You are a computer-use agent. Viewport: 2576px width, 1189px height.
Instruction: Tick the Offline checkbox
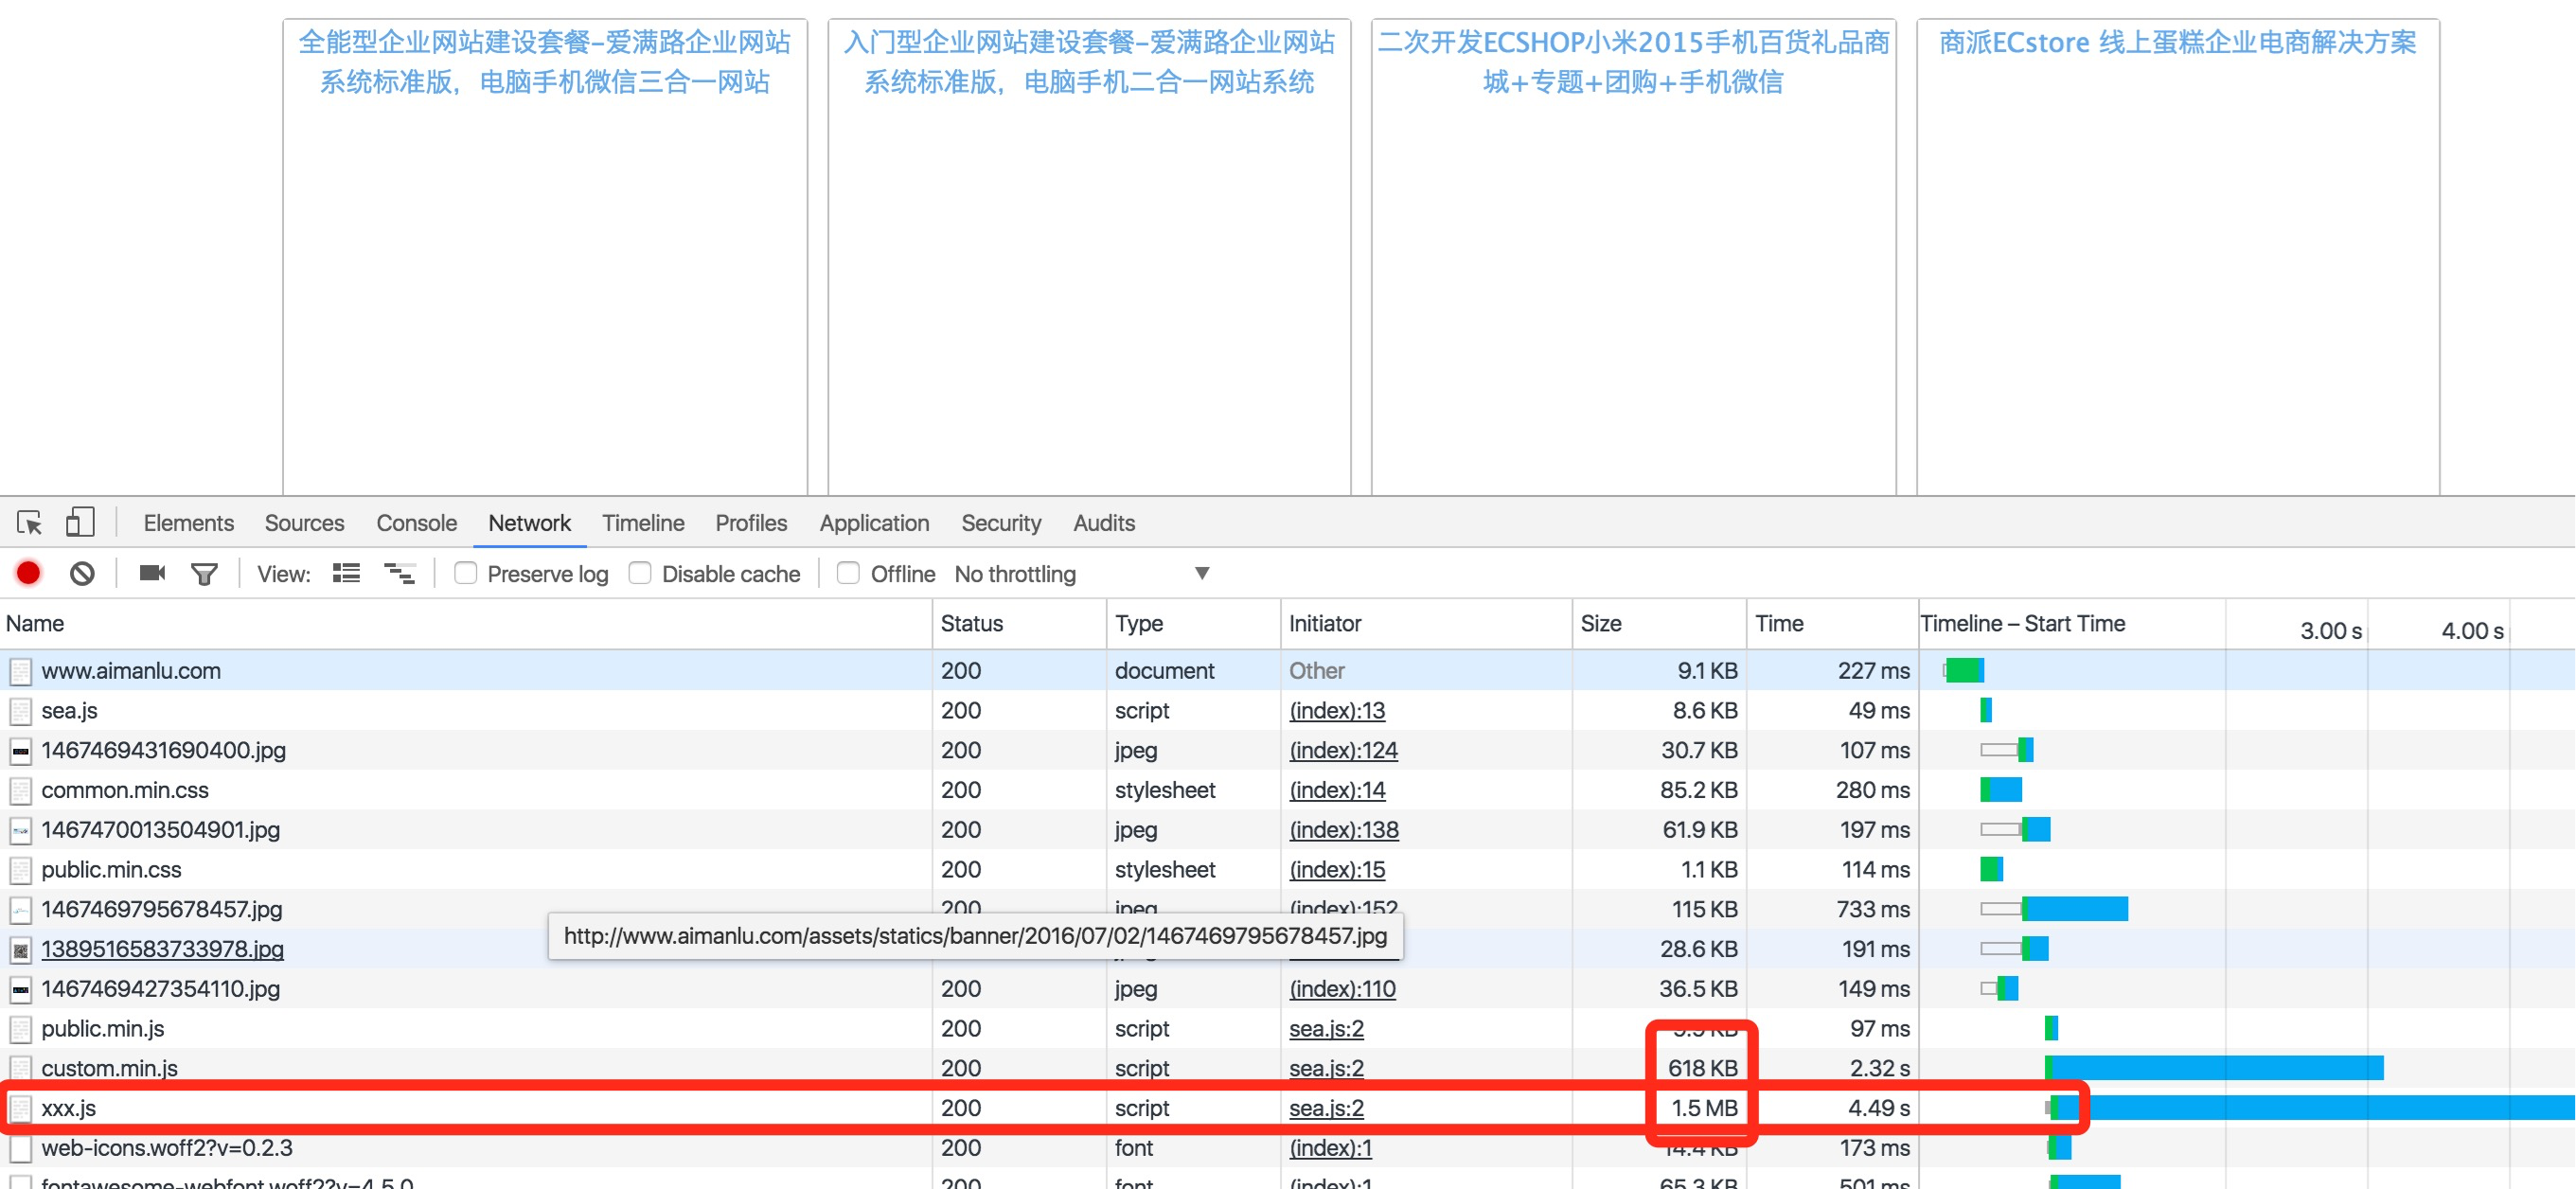tap(848, 573)
